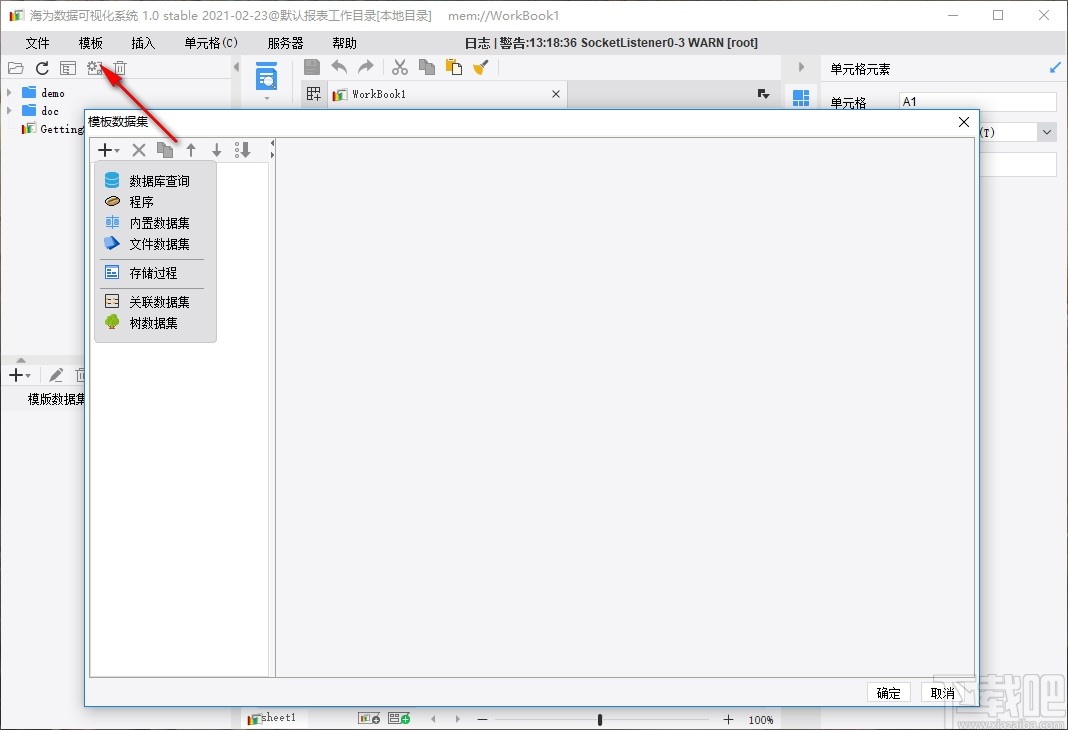Screen dimensions: 1068x730
Task: Redo with the right curved arrow icon
Action: coord(366,67)
